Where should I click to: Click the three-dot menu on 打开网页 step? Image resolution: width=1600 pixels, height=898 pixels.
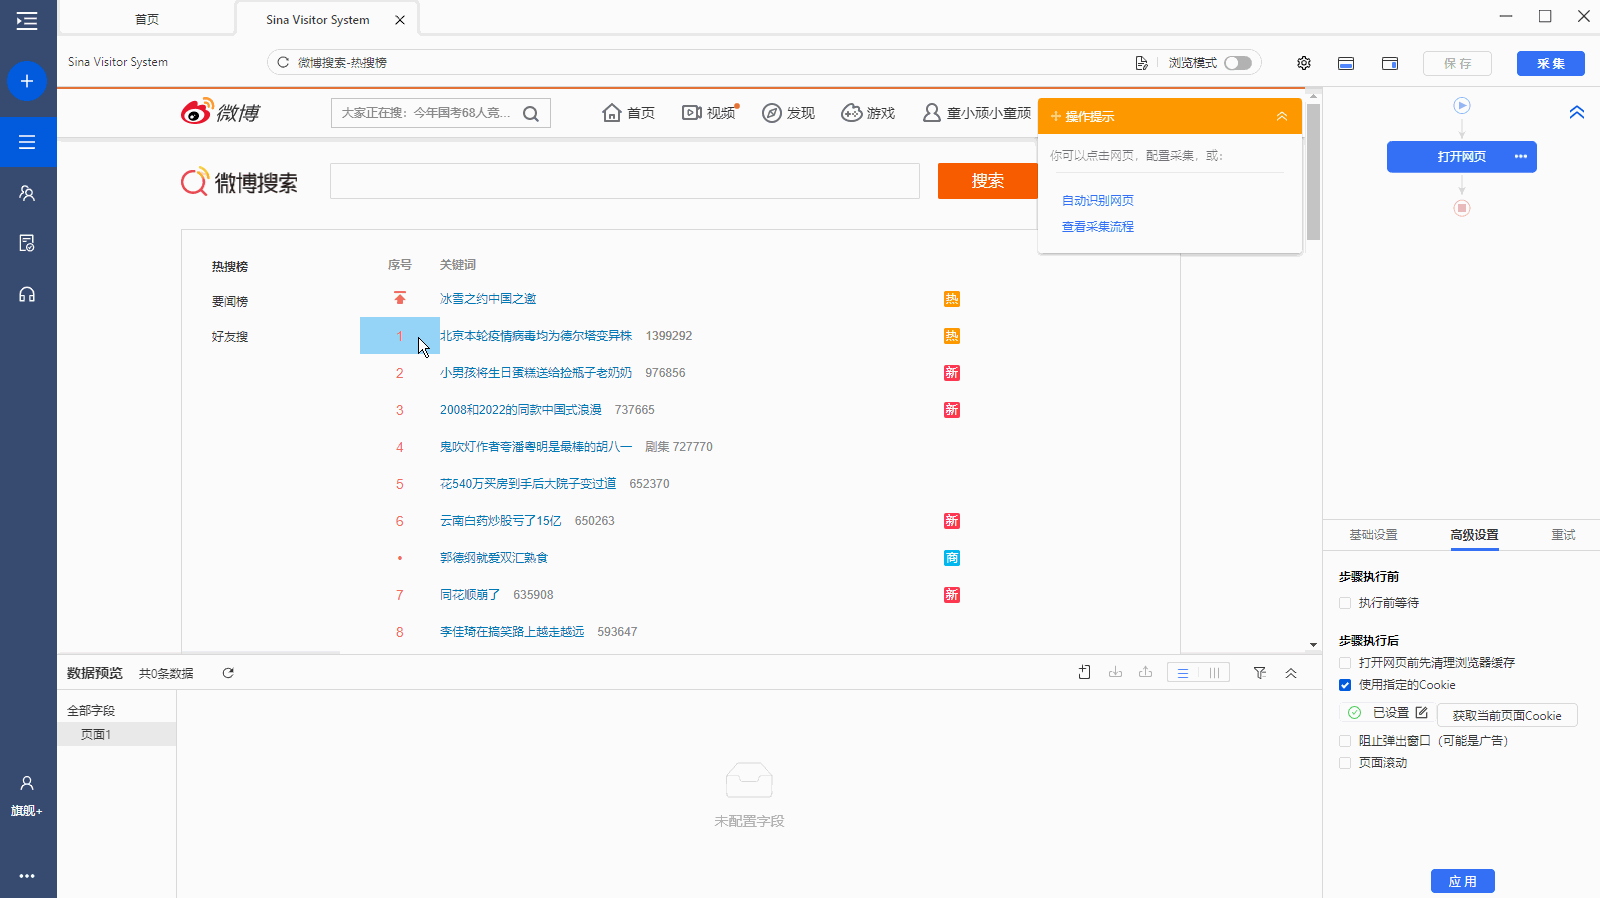[x=1520, y=157]
